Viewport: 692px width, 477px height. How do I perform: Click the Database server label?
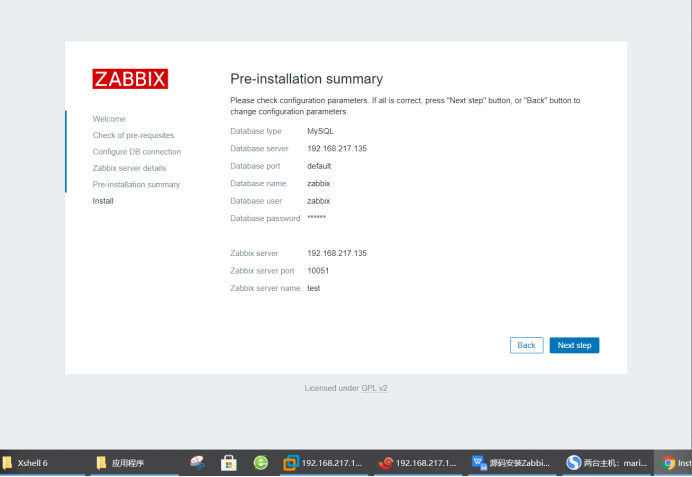[x=260, y=149]
